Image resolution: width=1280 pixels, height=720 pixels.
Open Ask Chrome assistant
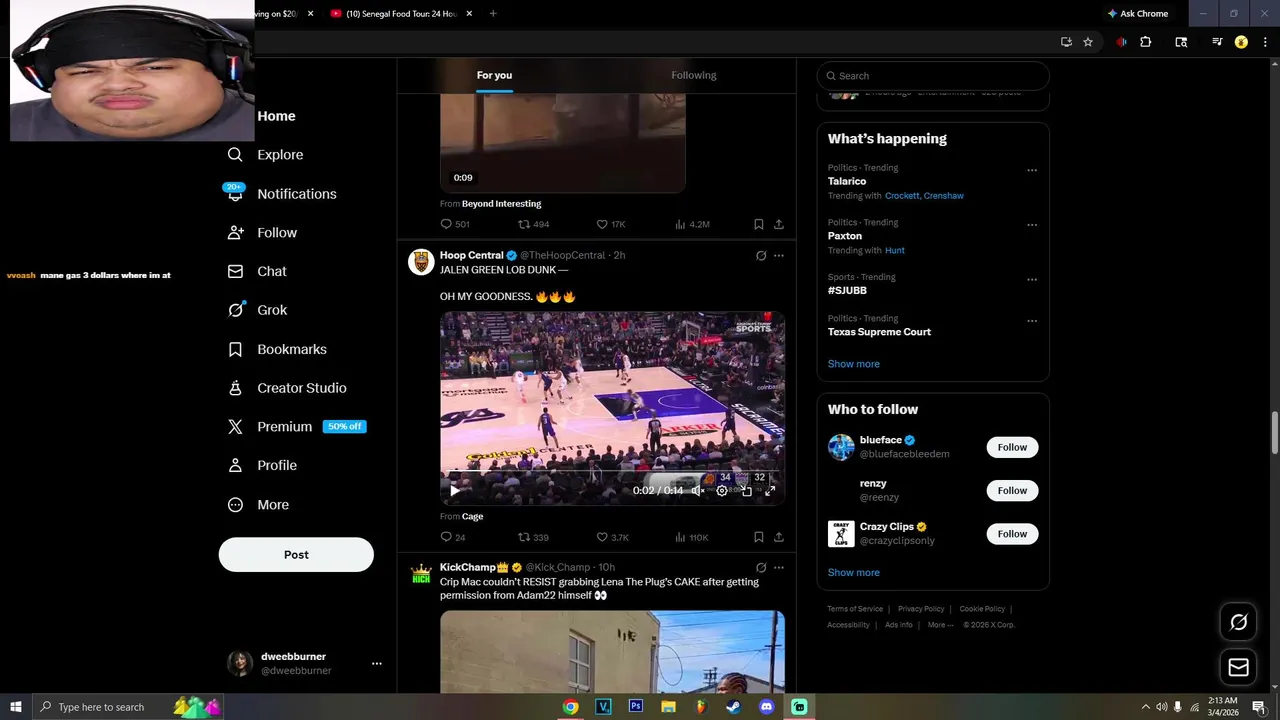click(x=1138, y=14)
